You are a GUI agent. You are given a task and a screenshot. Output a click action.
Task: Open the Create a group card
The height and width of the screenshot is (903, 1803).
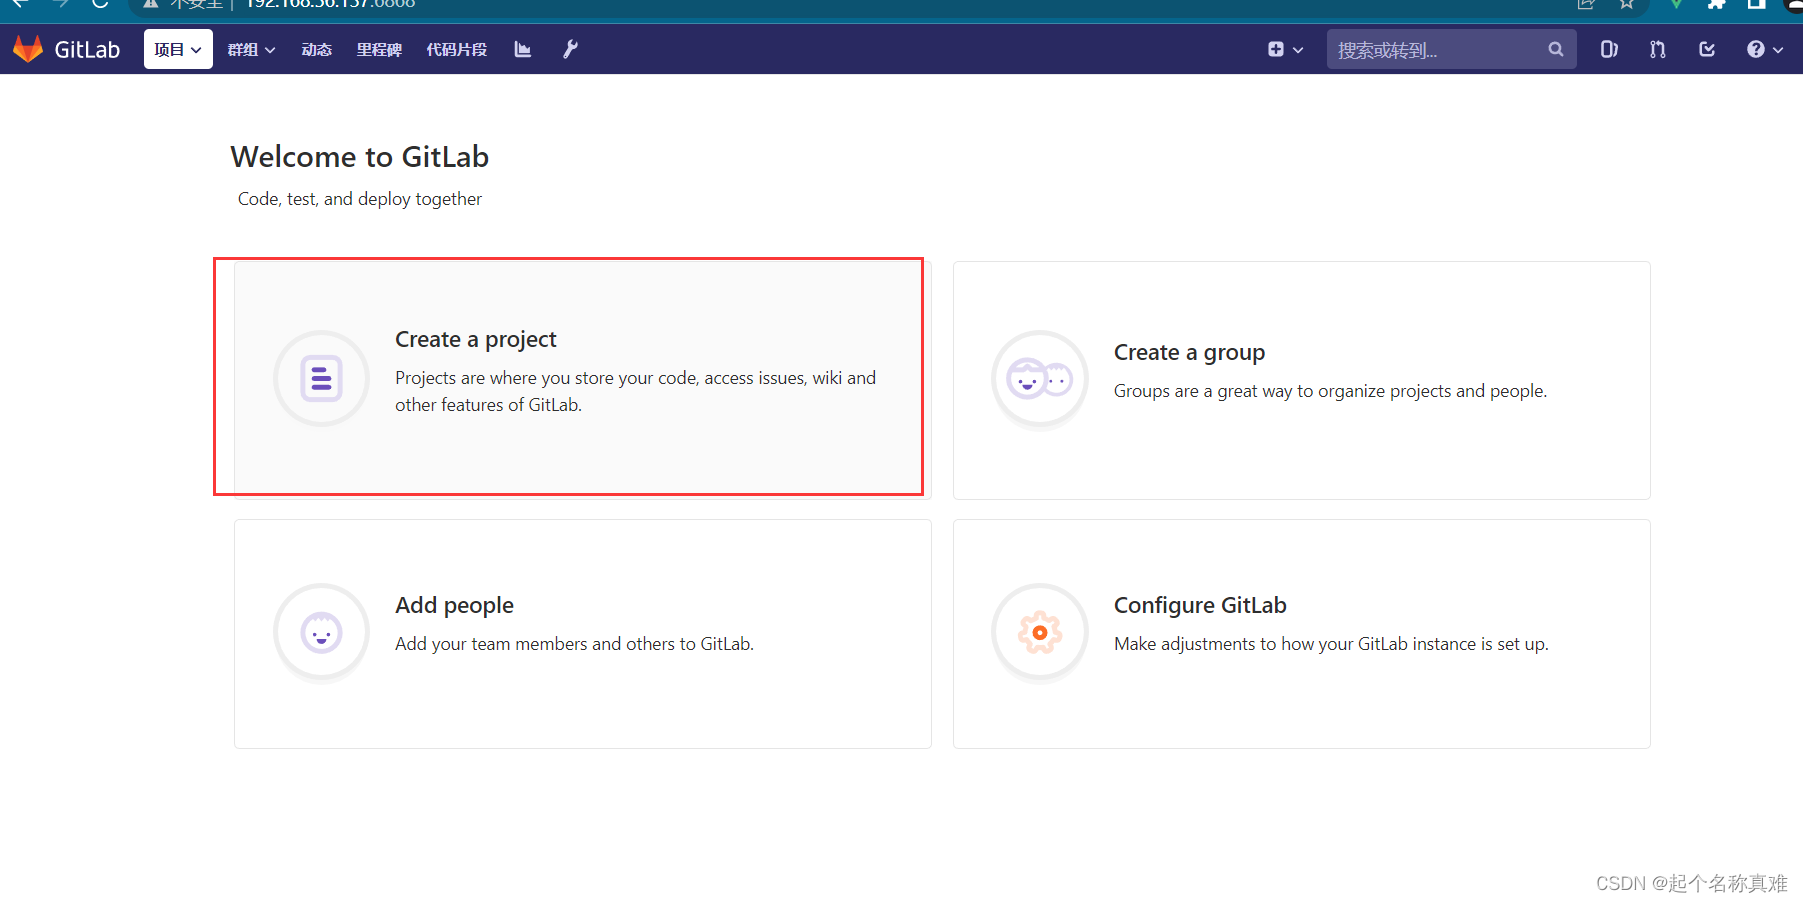pyautogui.click(x=1302, y=380)
